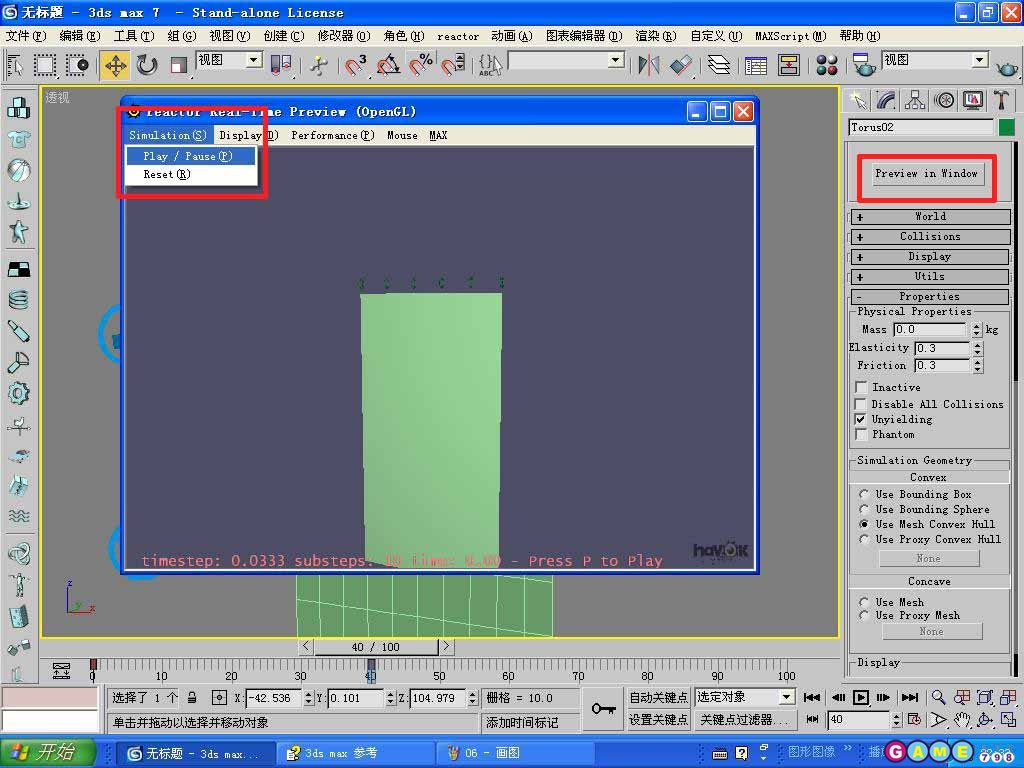Uncheck the Unyielding checkbox
The width and height of the screenshot is (1024, 768).
[x=861, y=419]
